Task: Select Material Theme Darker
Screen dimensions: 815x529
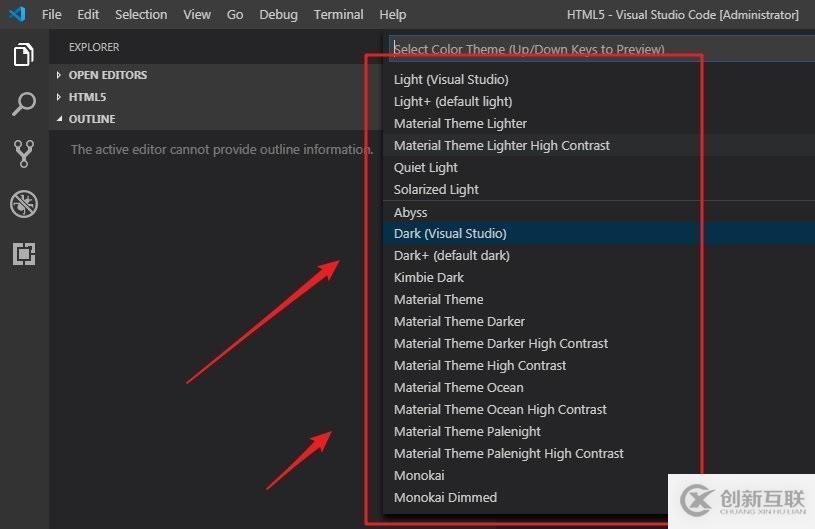Action: (x=599, y=322)
